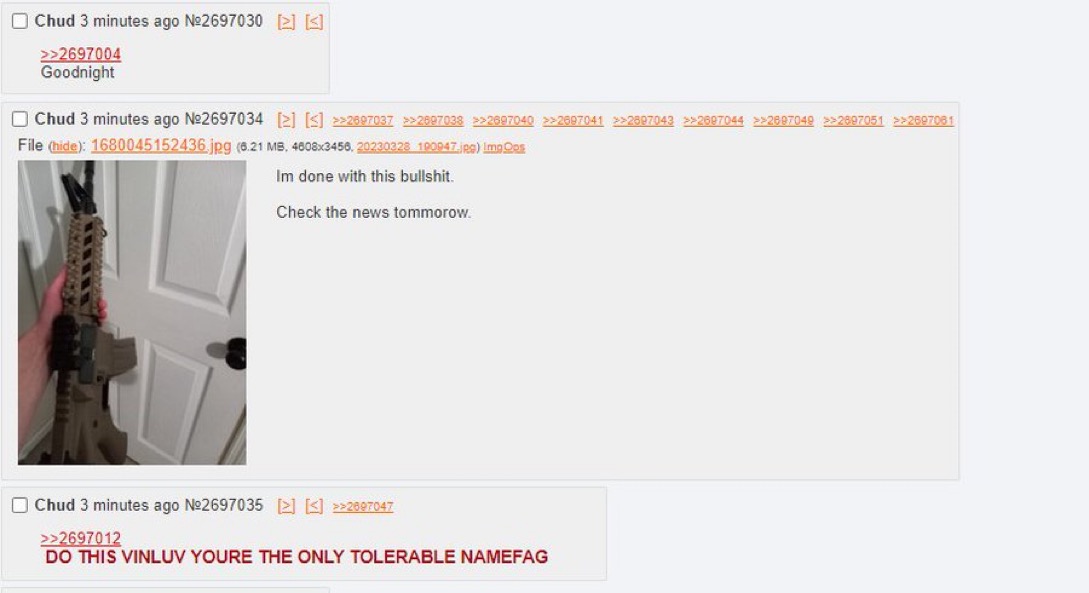
Task: Open ImgOps reverse search link
Action: point(504,147)
